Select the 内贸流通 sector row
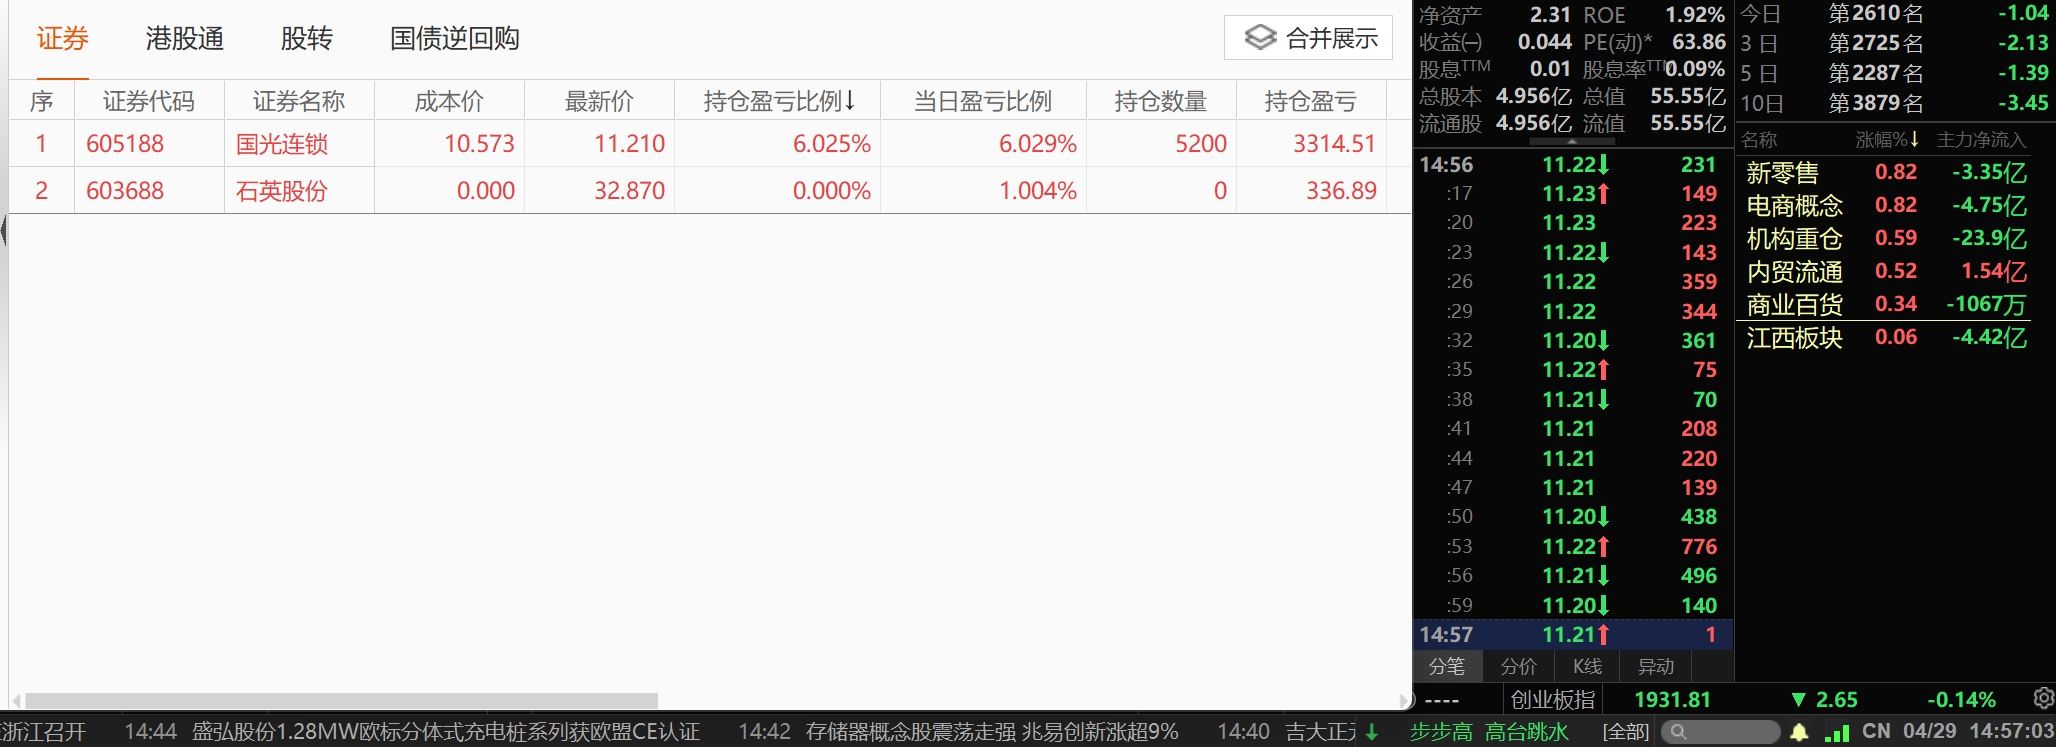The width and height of the screenshot is (2056, 747). click(x=1887, y=271)
